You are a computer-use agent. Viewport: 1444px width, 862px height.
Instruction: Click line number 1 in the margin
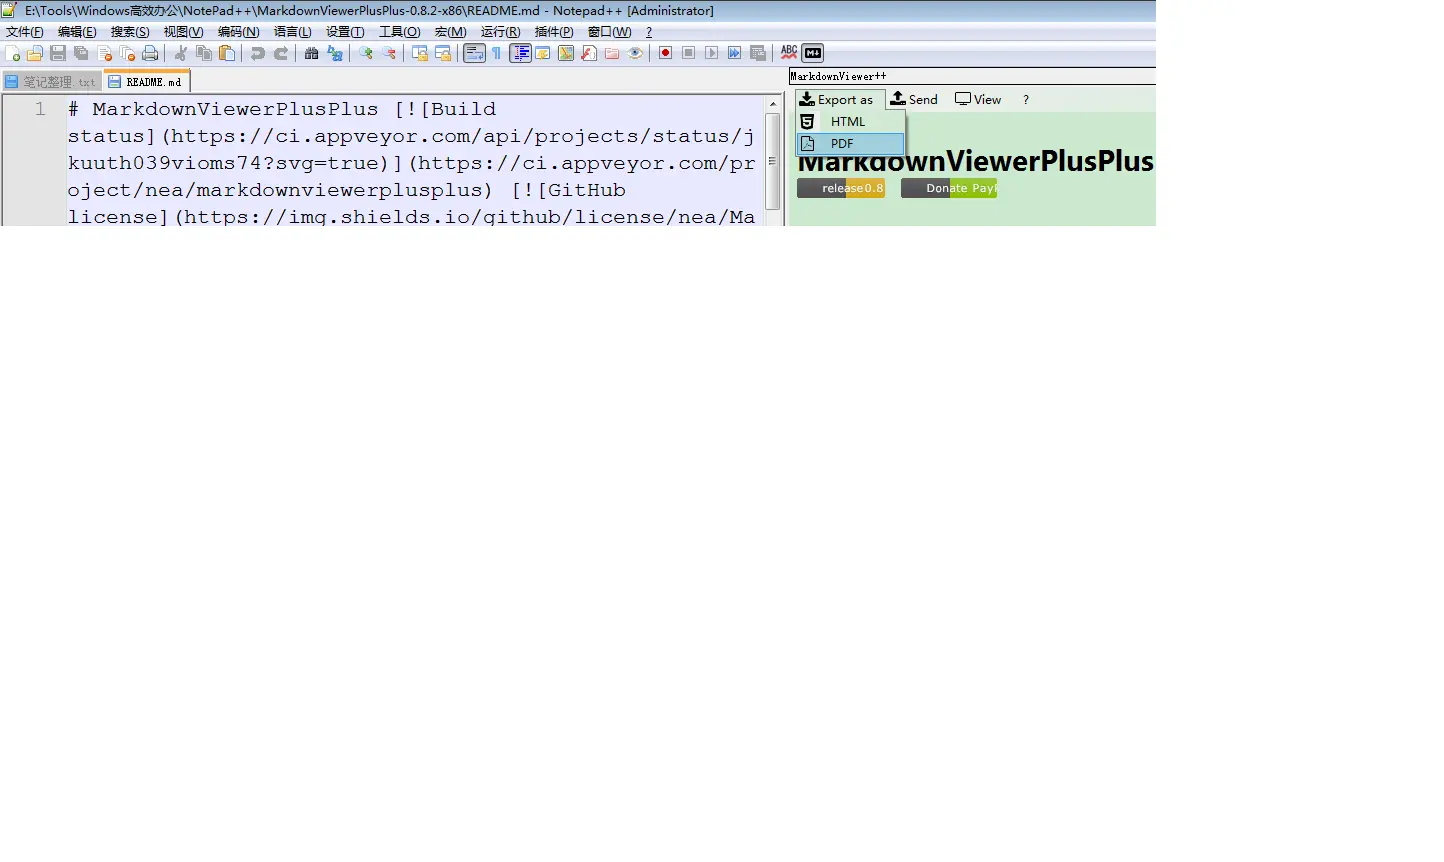pos(40,109)
